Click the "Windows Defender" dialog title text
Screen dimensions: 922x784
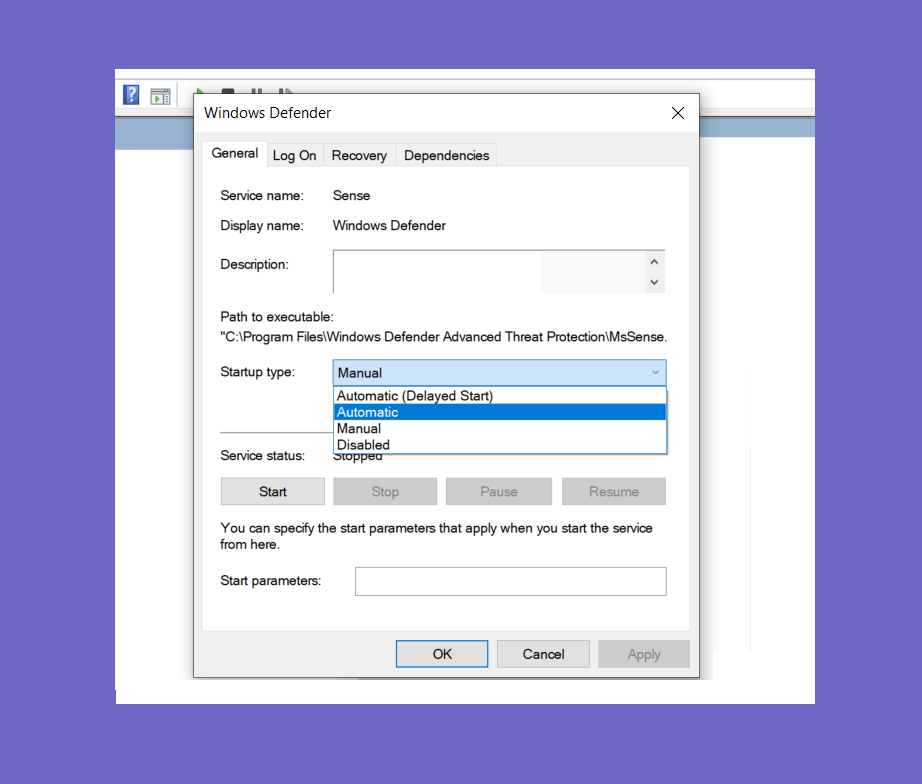coord(268,113)
